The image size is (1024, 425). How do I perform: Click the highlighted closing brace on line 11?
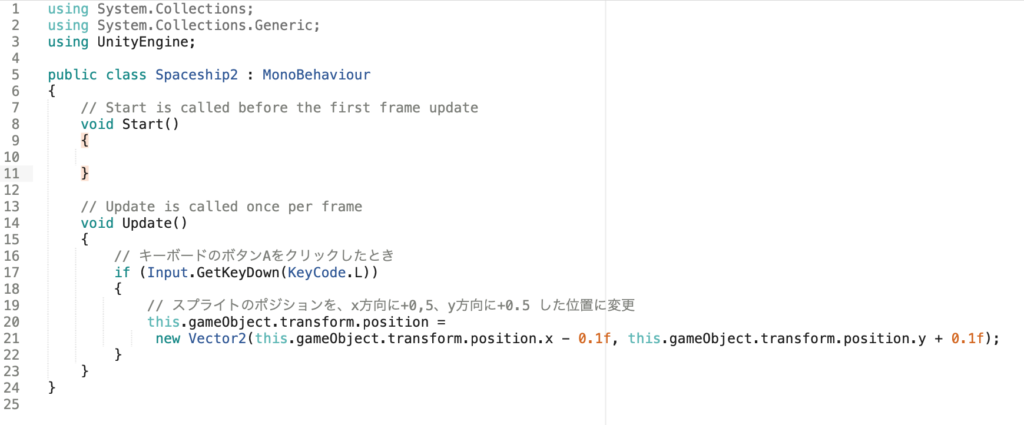(85, 174)
